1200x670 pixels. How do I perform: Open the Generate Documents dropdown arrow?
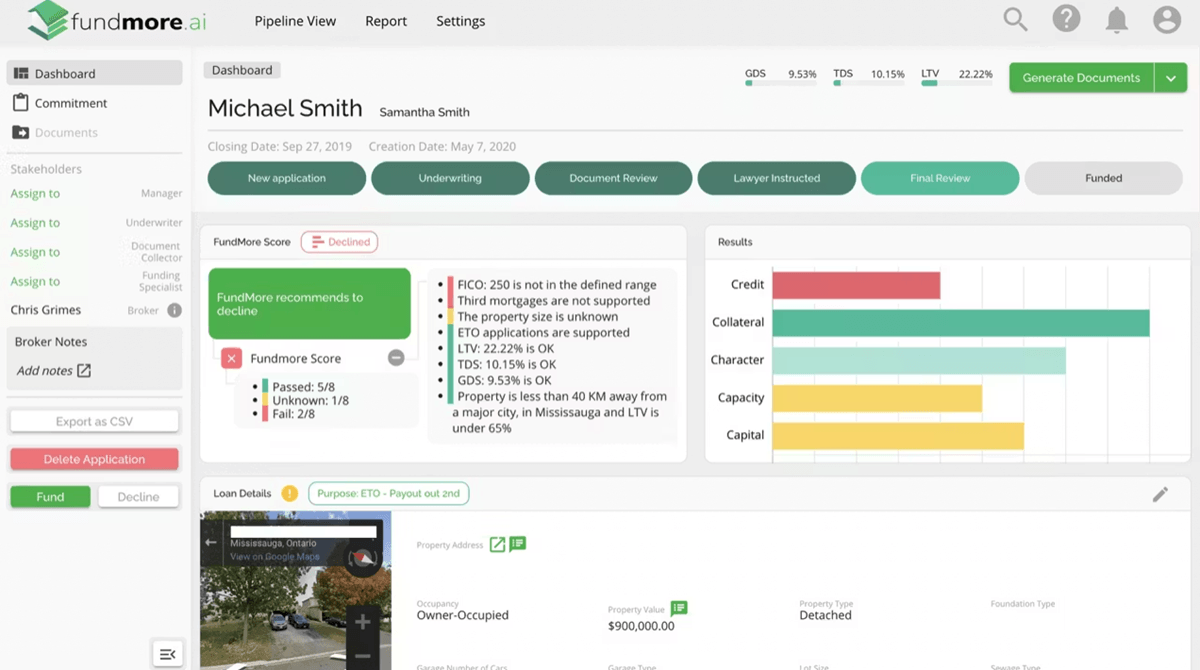1171,77
